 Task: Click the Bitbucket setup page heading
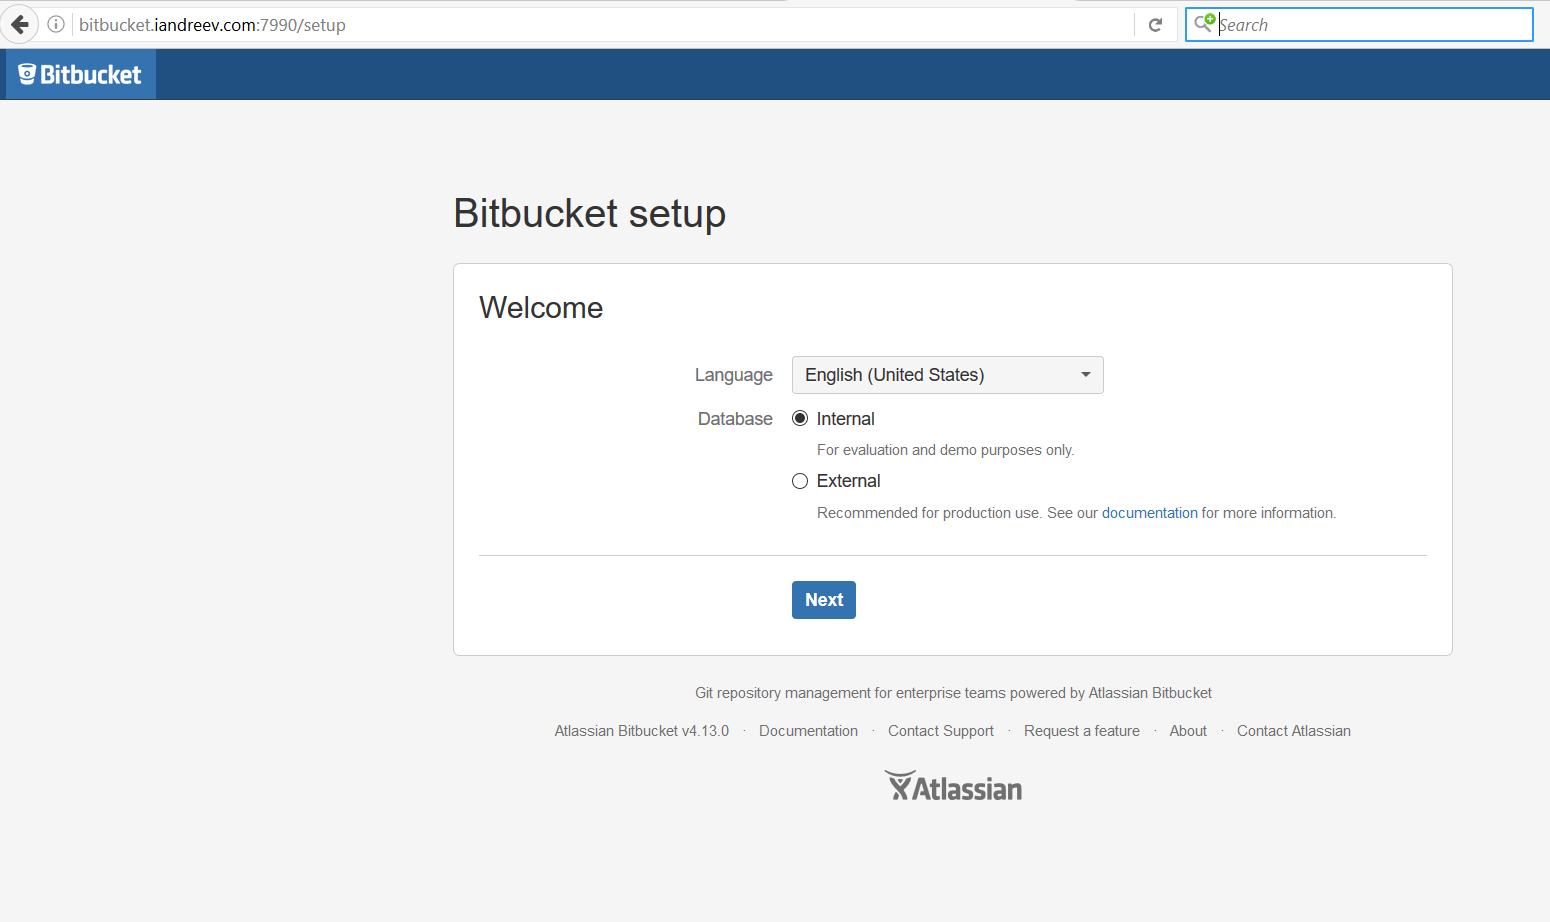(590, 214)
